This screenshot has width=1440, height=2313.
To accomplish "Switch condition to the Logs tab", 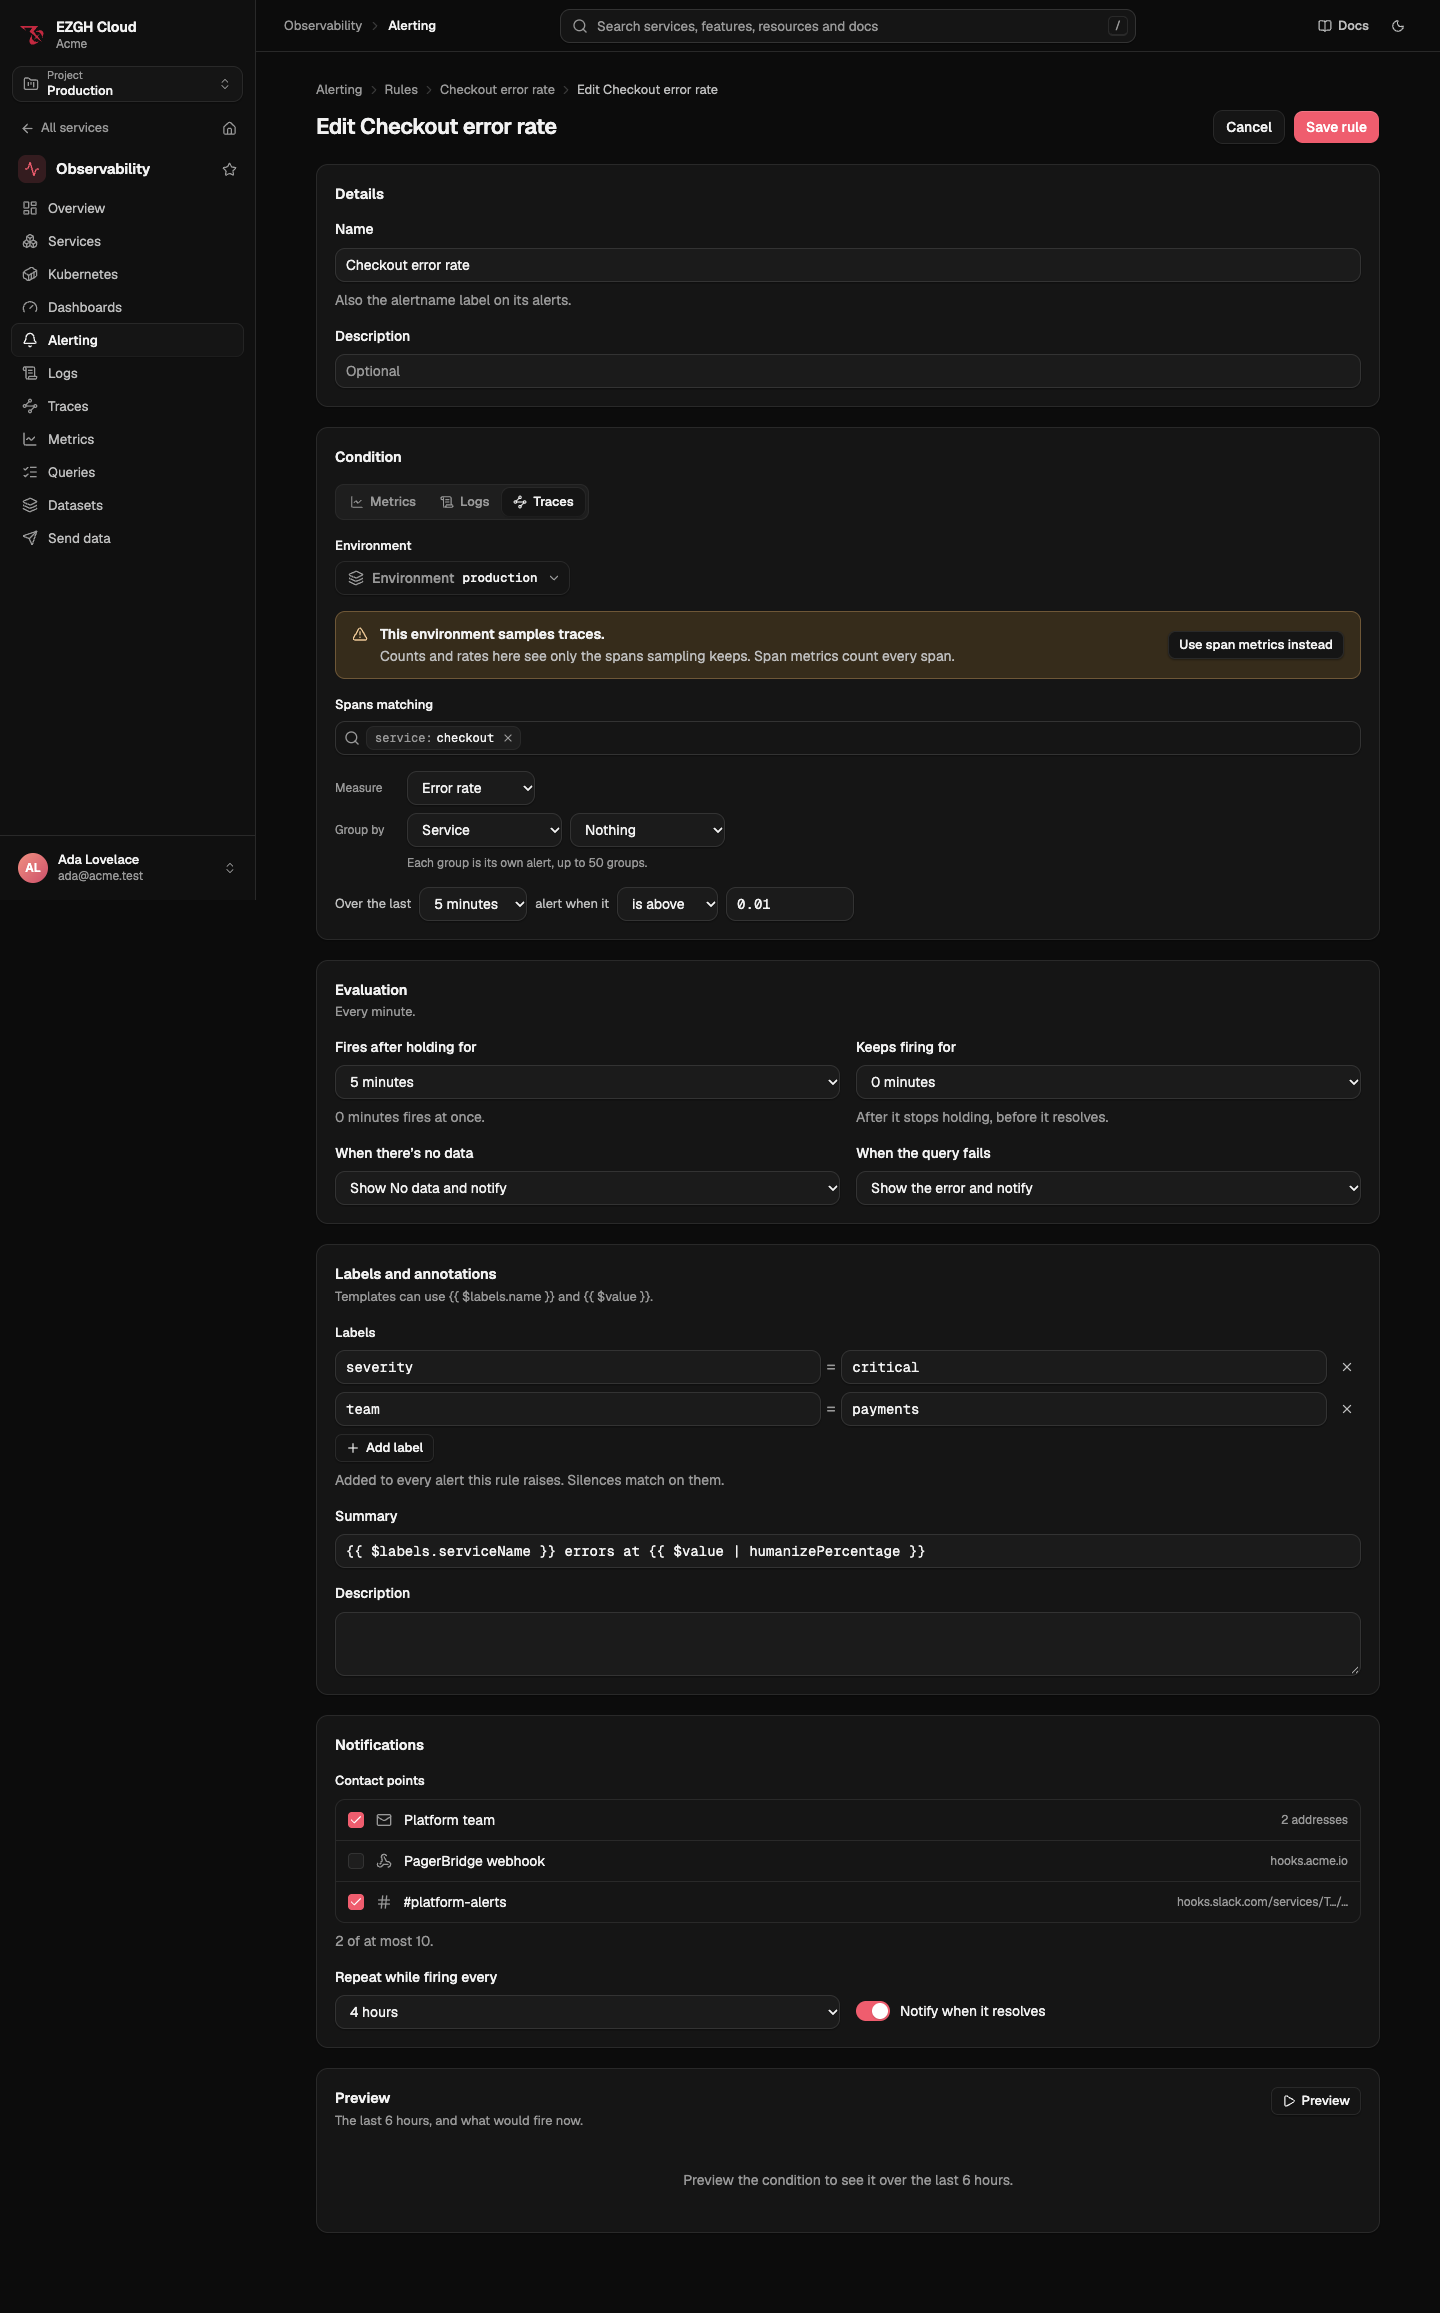I will pyautogui.click(x=465, y=502).
